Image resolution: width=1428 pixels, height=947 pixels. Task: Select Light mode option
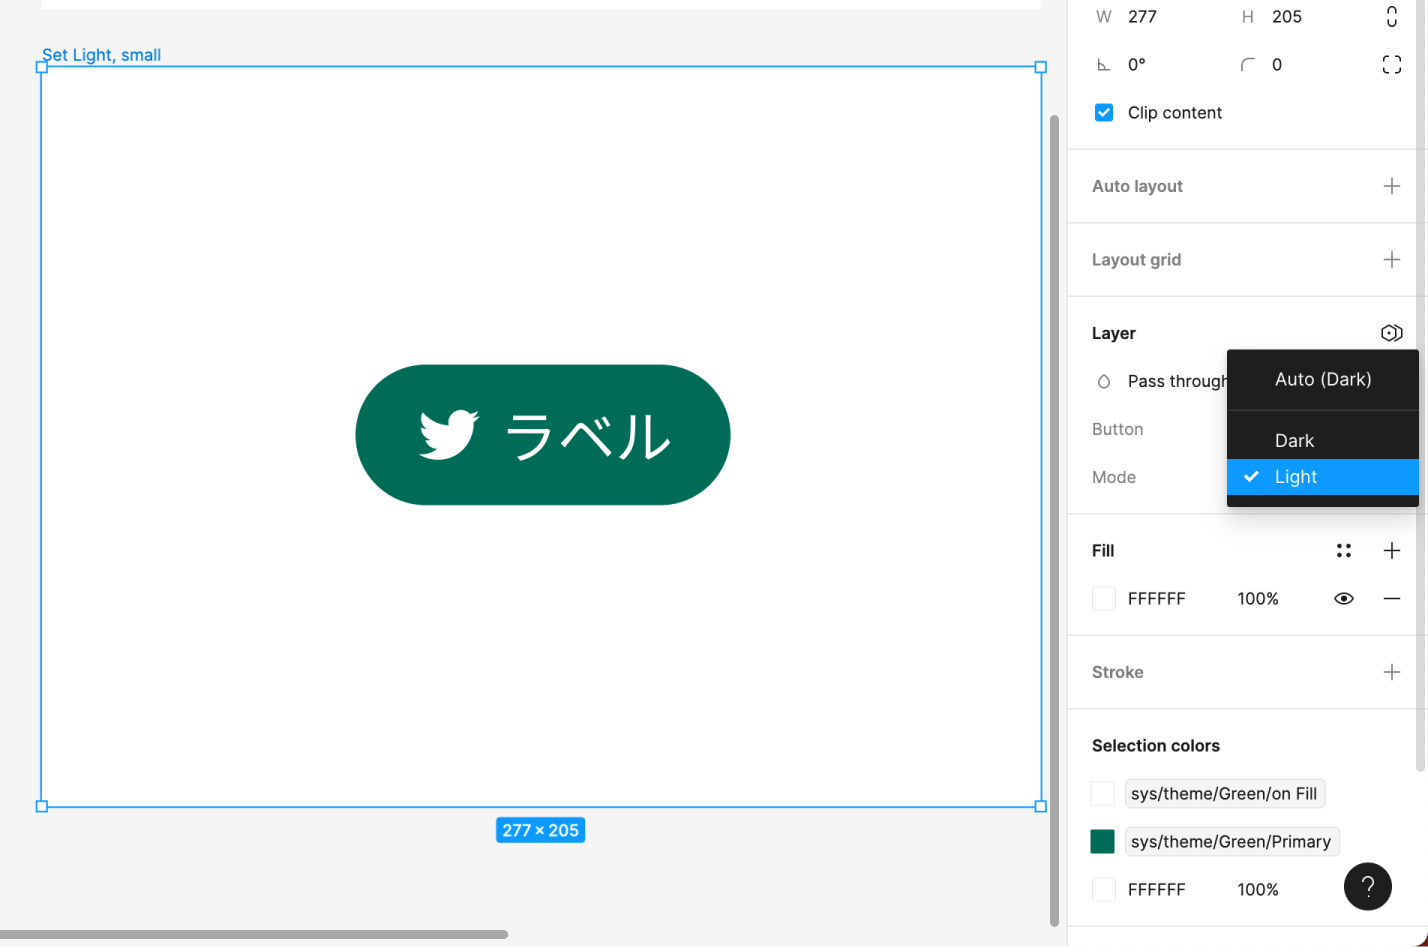coord(1323,477)
